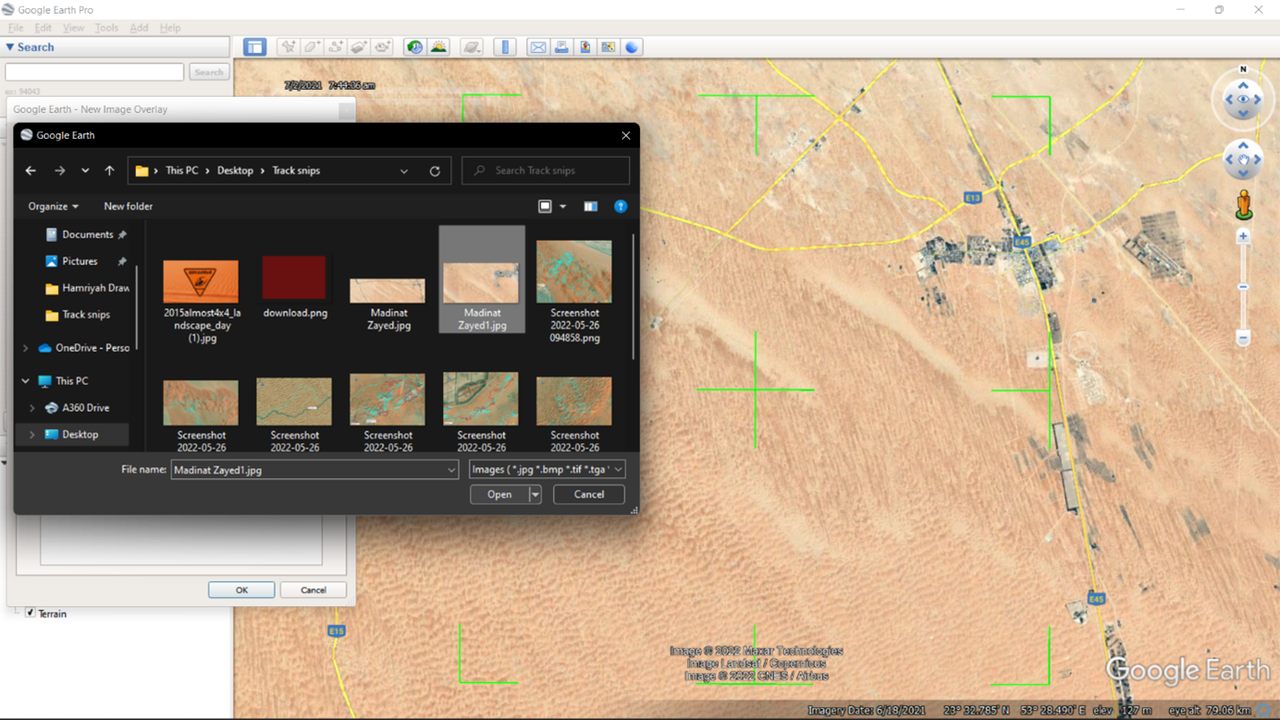
Task: Click View in Google Maps icon
Action: (x=609, y=47)
